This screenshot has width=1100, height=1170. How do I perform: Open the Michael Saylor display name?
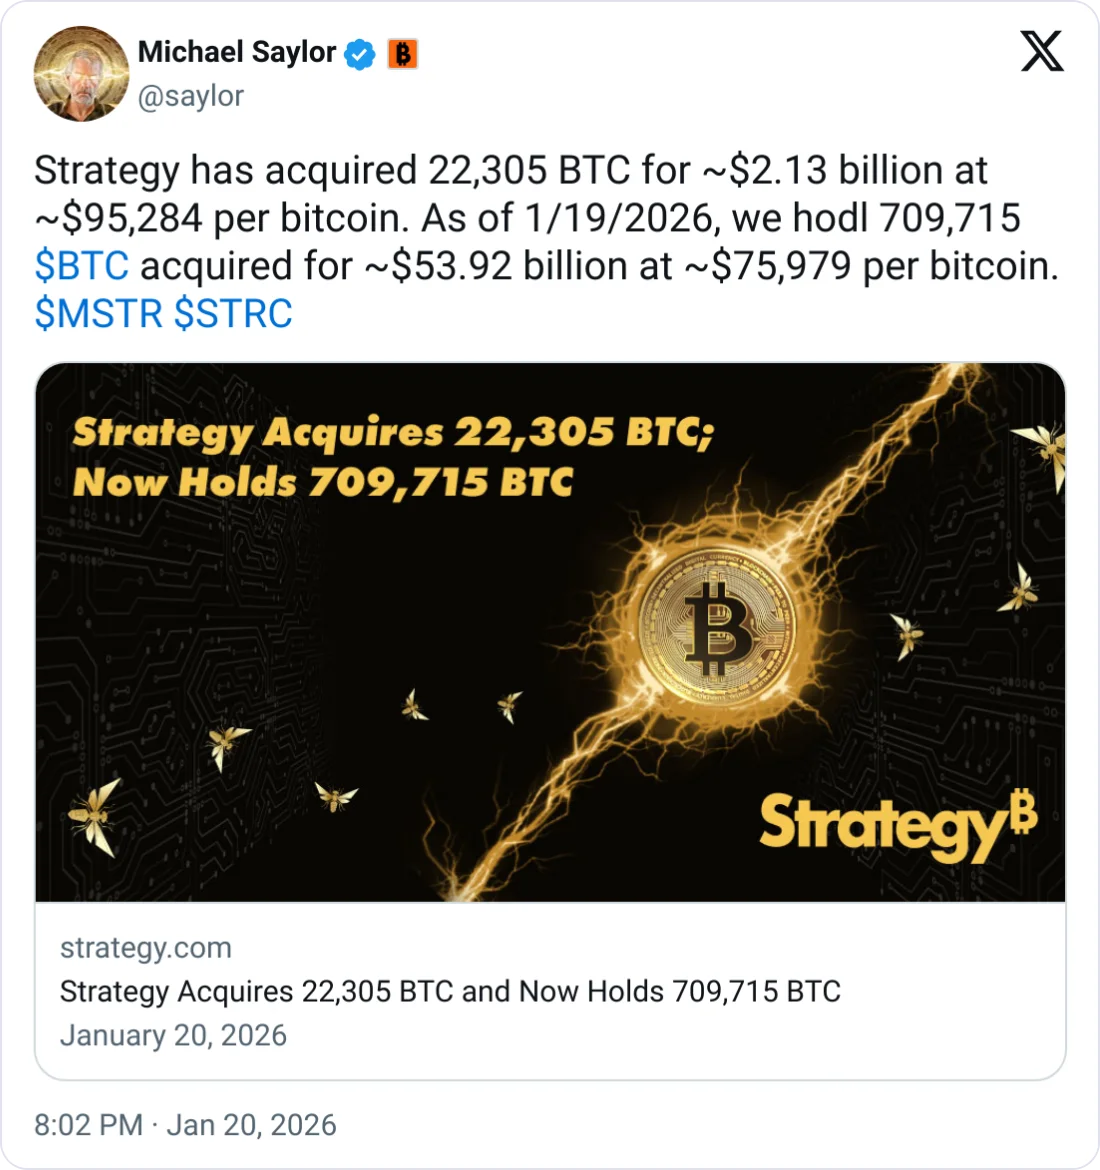coord(236,52)
